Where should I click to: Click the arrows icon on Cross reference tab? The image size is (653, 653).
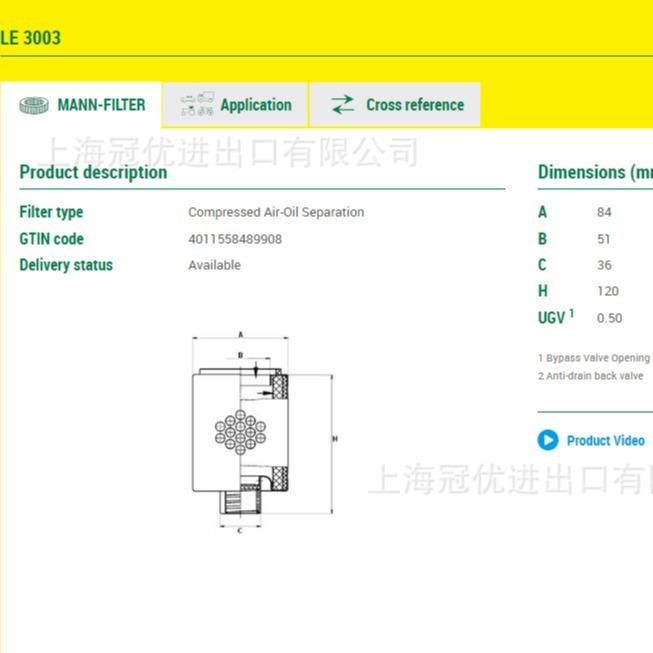pyautogui.click(x=343, y=105)
